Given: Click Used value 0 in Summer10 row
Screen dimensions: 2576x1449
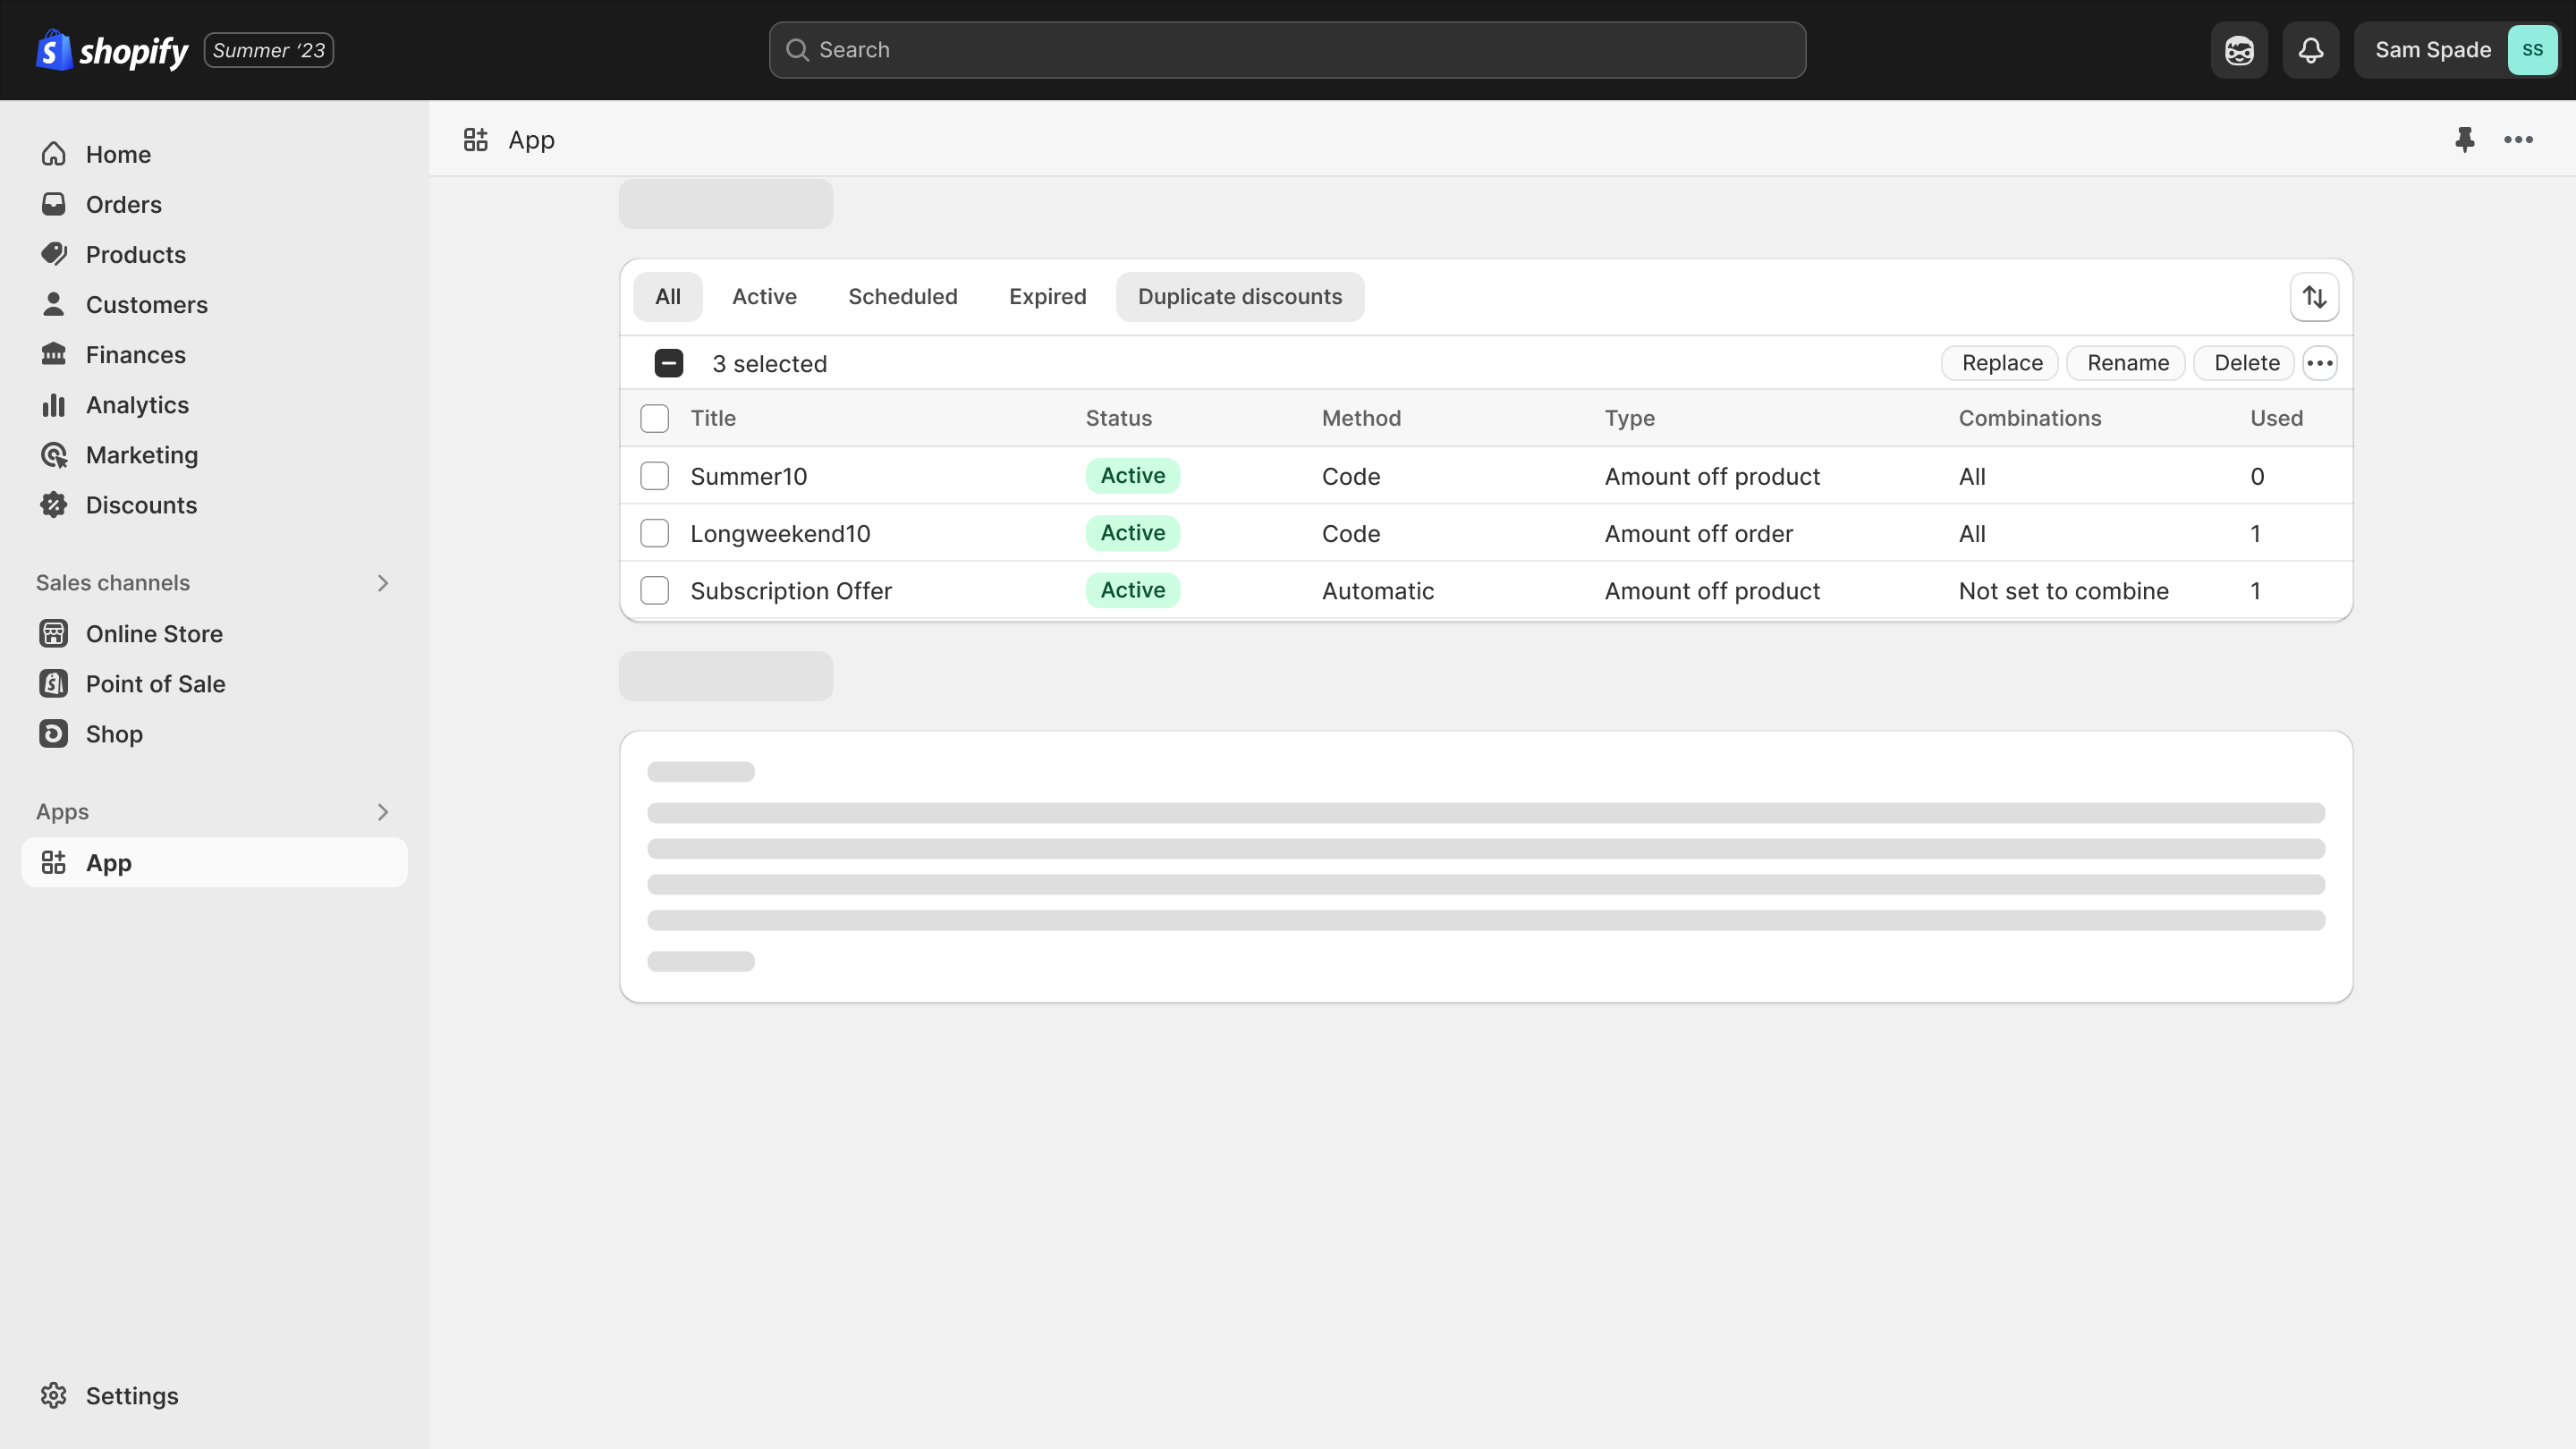Looking at the screenshot, I should [x=2257, y=476].
